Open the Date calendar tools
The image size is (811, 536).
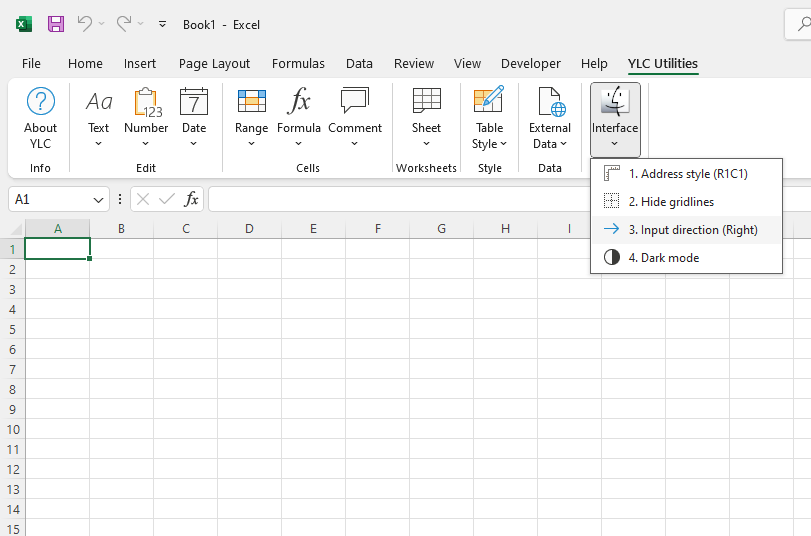point(194,115)
